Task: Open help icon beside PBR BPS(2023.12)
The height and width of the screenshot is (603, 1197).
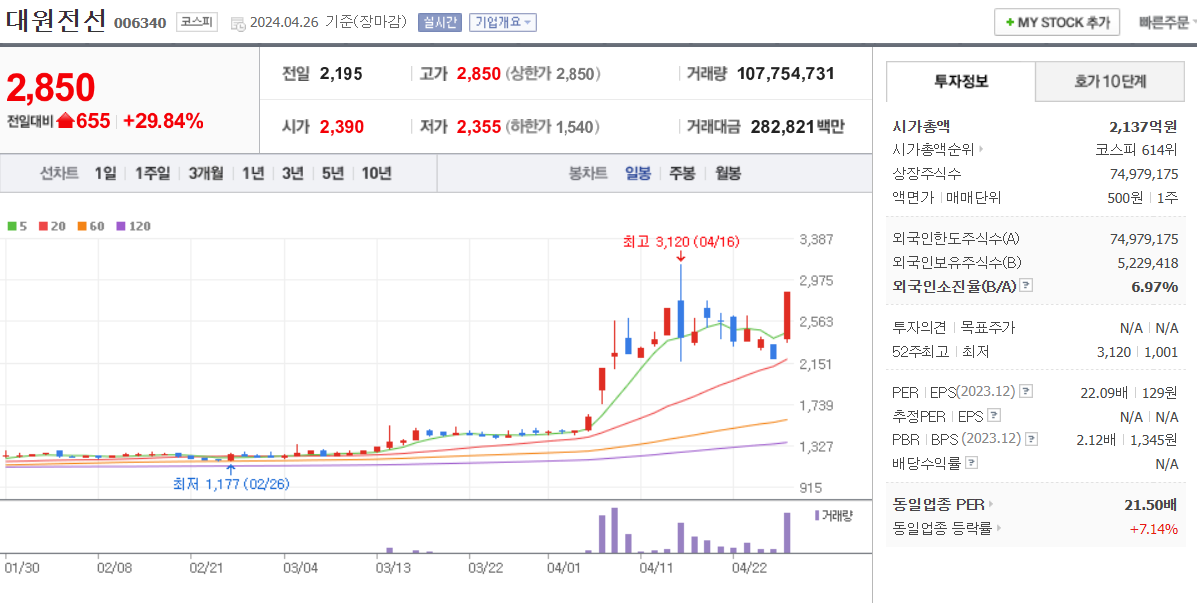Action: point(1032,440)
